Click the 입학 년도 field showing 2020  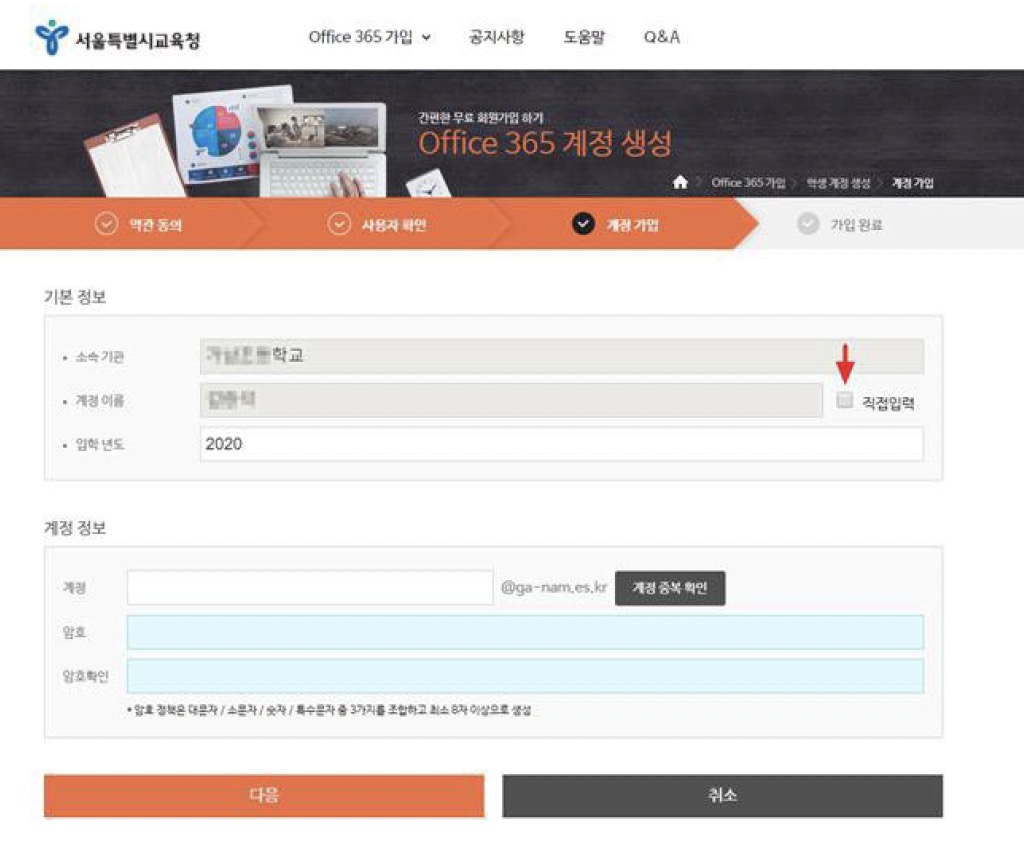tap(562, 444)
